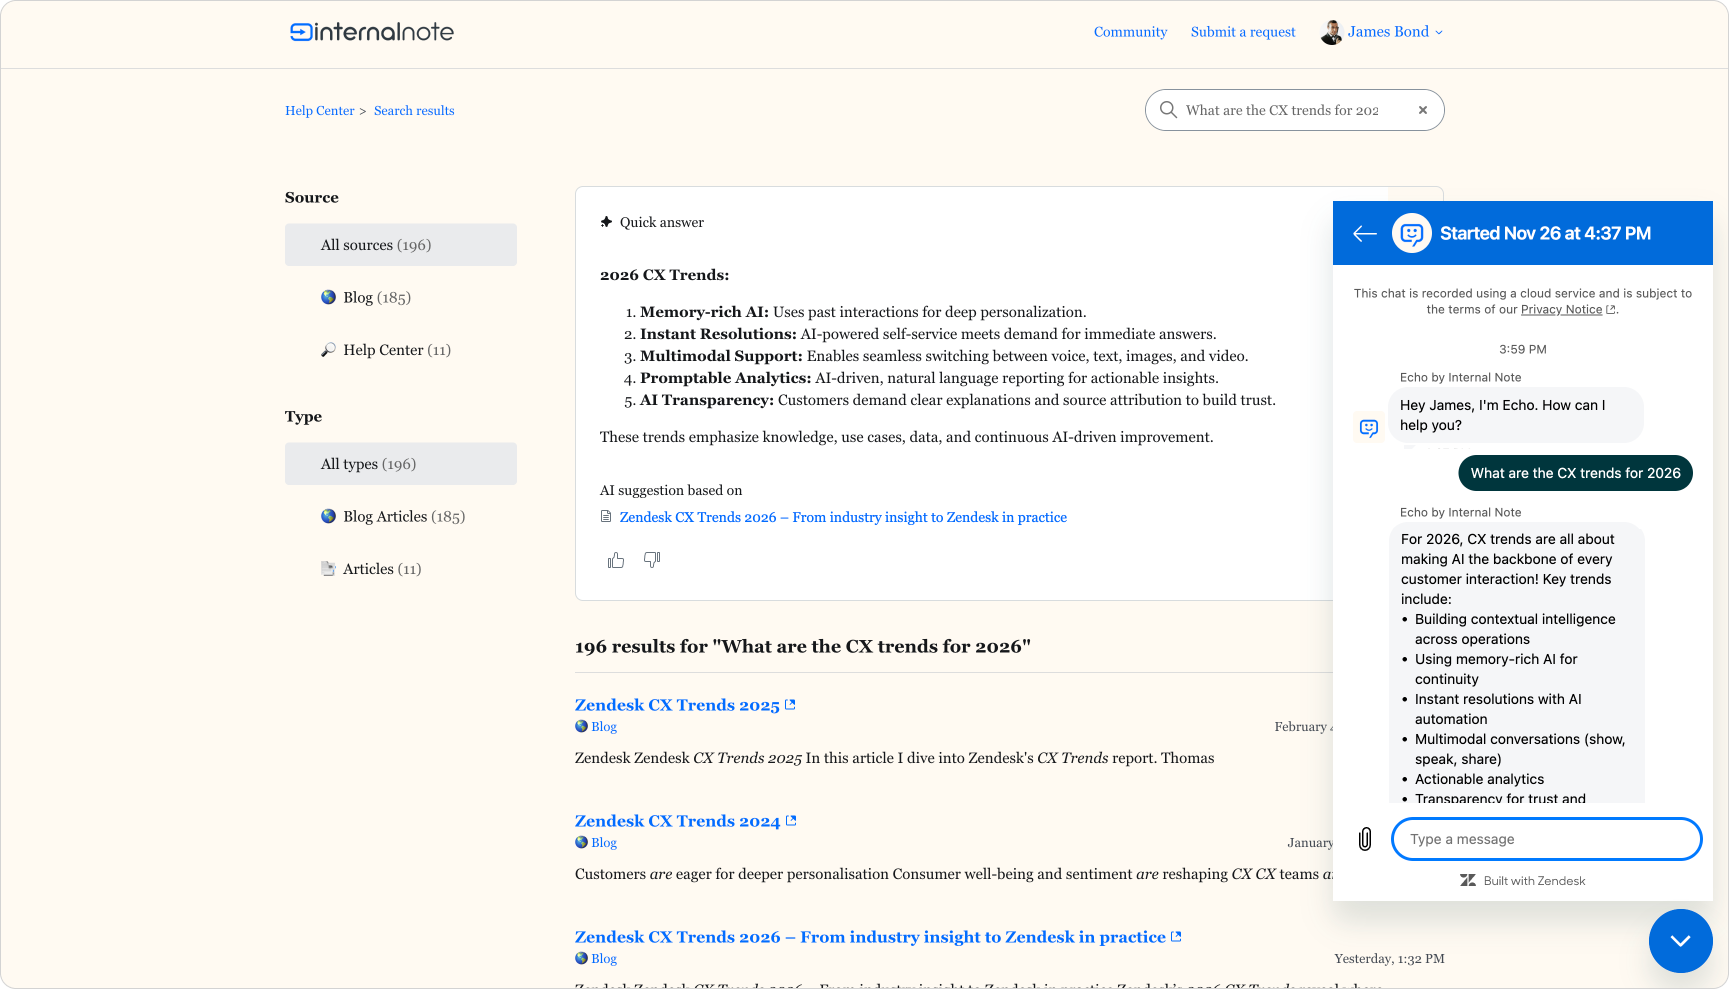This screenshot has height=989, width=1729.
Task: Click James Bond profile avatar
Action: point(1331,32)
